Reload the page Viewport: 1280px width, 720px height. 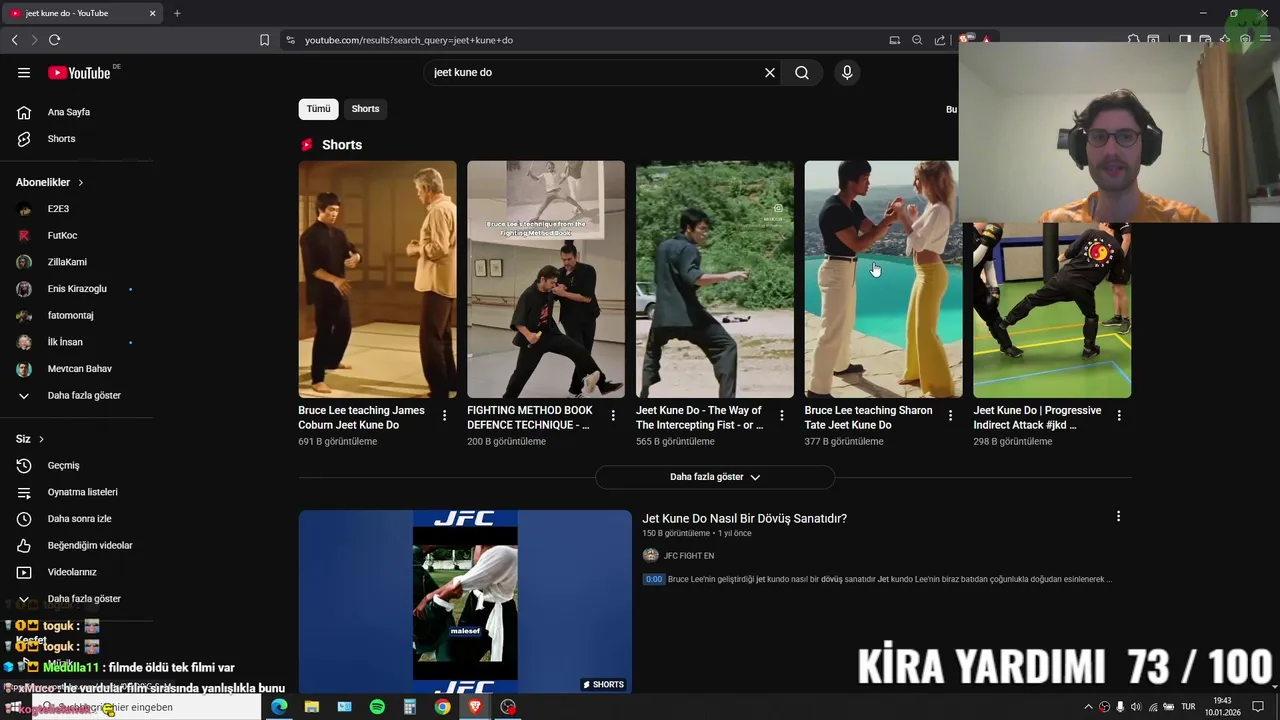click(54, 40)
